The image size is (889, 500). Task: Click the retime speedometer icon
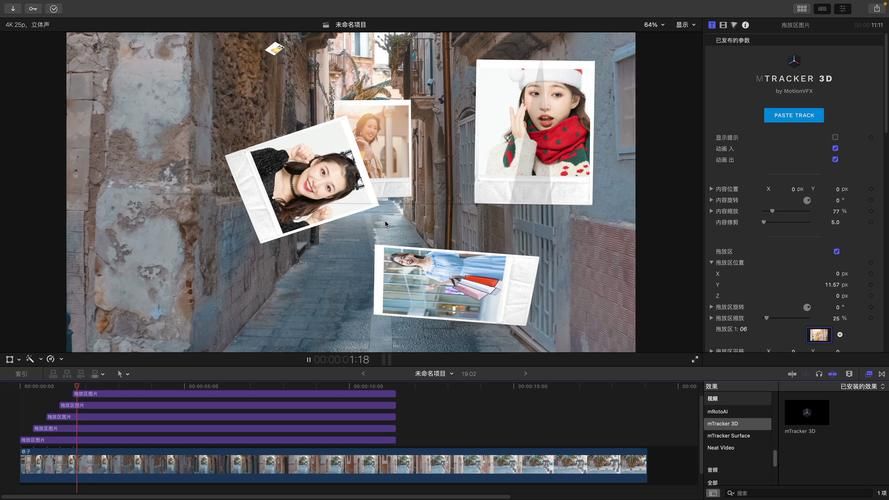tap(50, 359)
